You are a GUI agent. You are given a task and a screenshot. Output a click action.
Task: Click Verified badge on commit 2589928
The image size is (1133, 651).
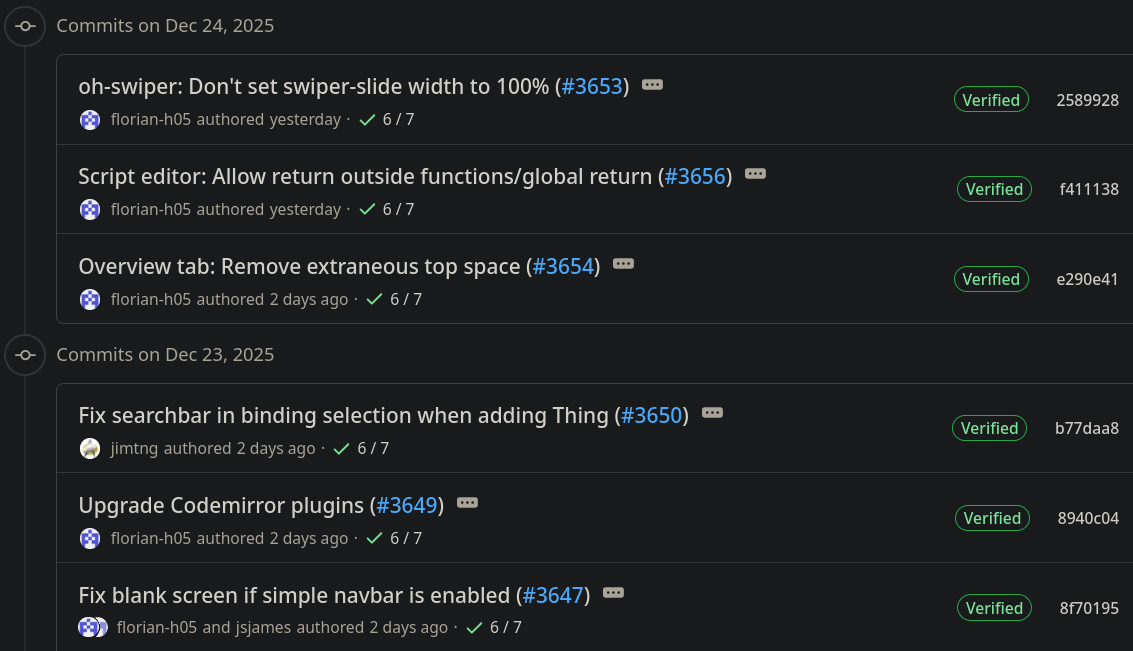[990, 100]
